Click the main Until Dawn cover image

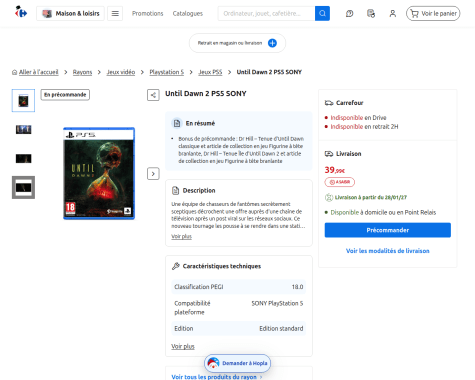tap(99, 173)
